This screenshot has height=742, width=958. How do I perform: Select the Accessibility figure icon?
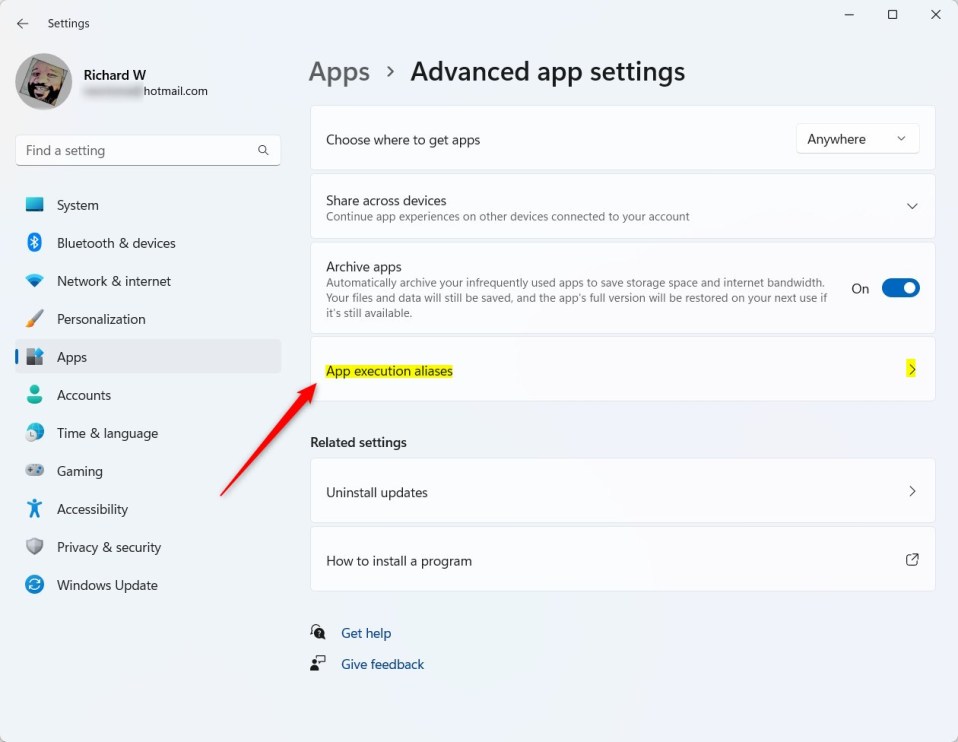click(x=35, y=509)
